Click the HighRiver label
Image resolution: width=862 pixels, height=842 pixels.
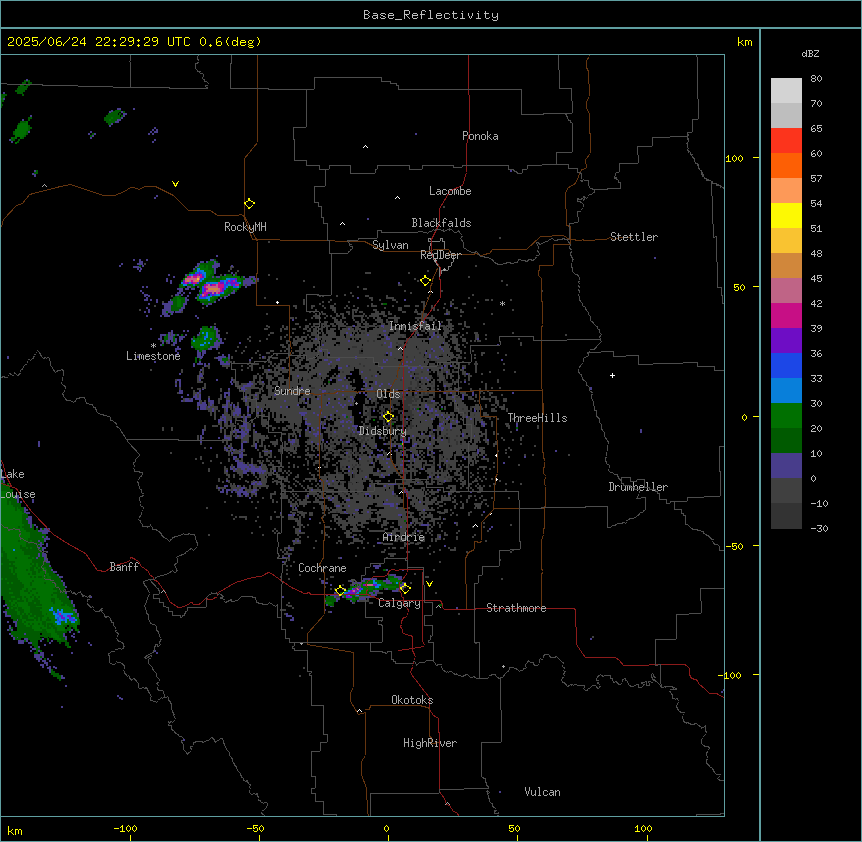click(430, 743)
